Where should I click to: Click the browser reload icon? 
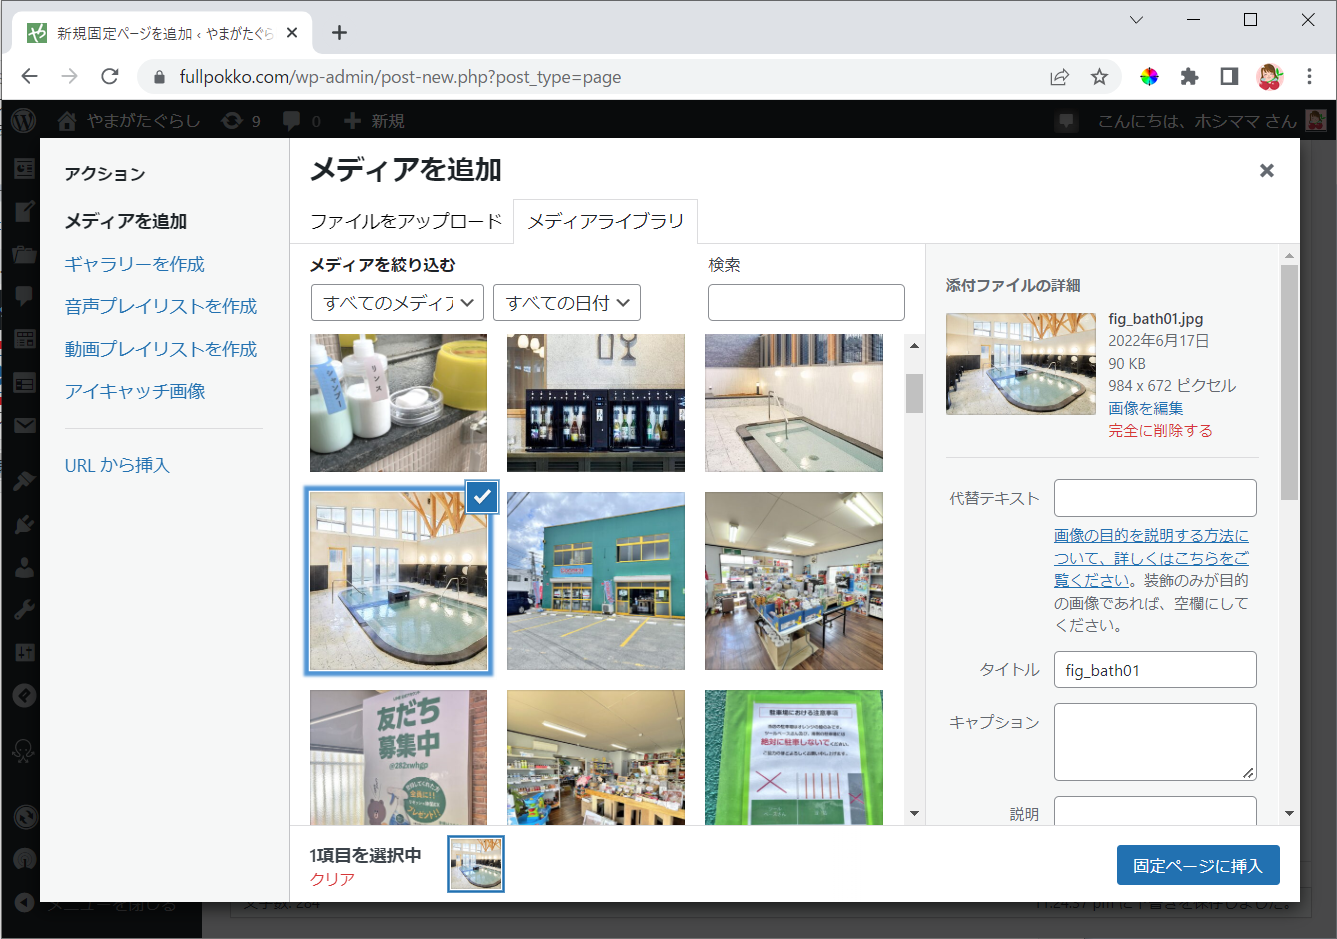click(110, 77)
